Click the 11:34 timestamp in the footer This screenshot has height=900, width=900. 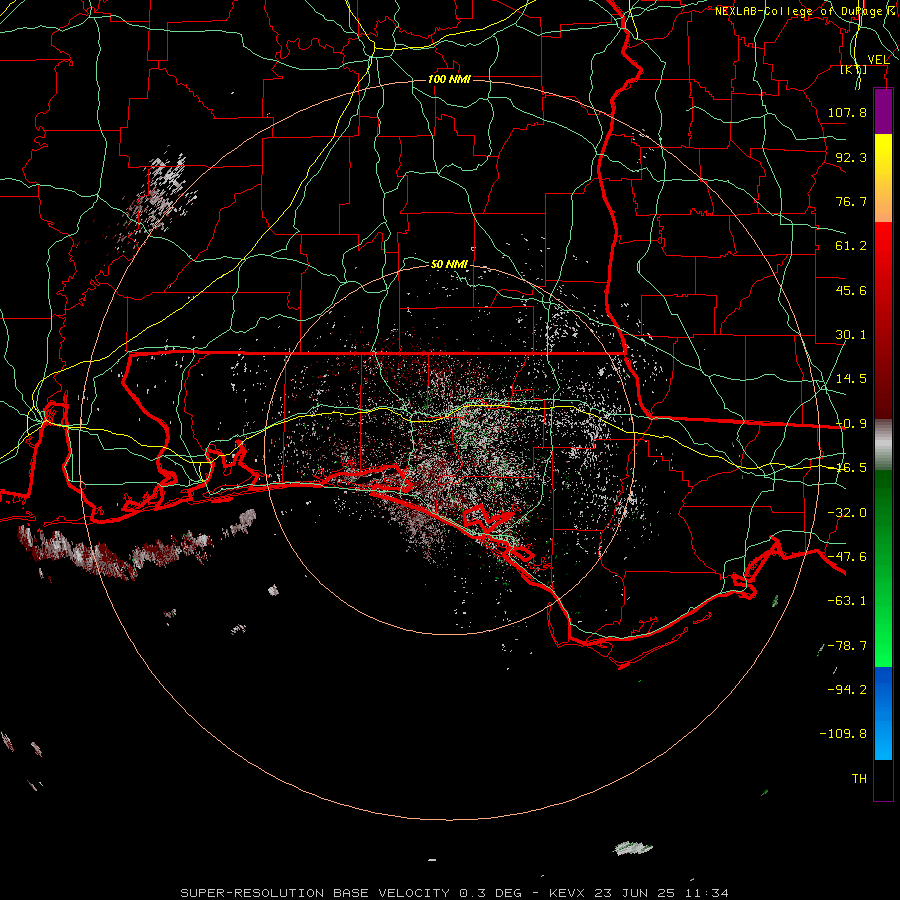707,893
